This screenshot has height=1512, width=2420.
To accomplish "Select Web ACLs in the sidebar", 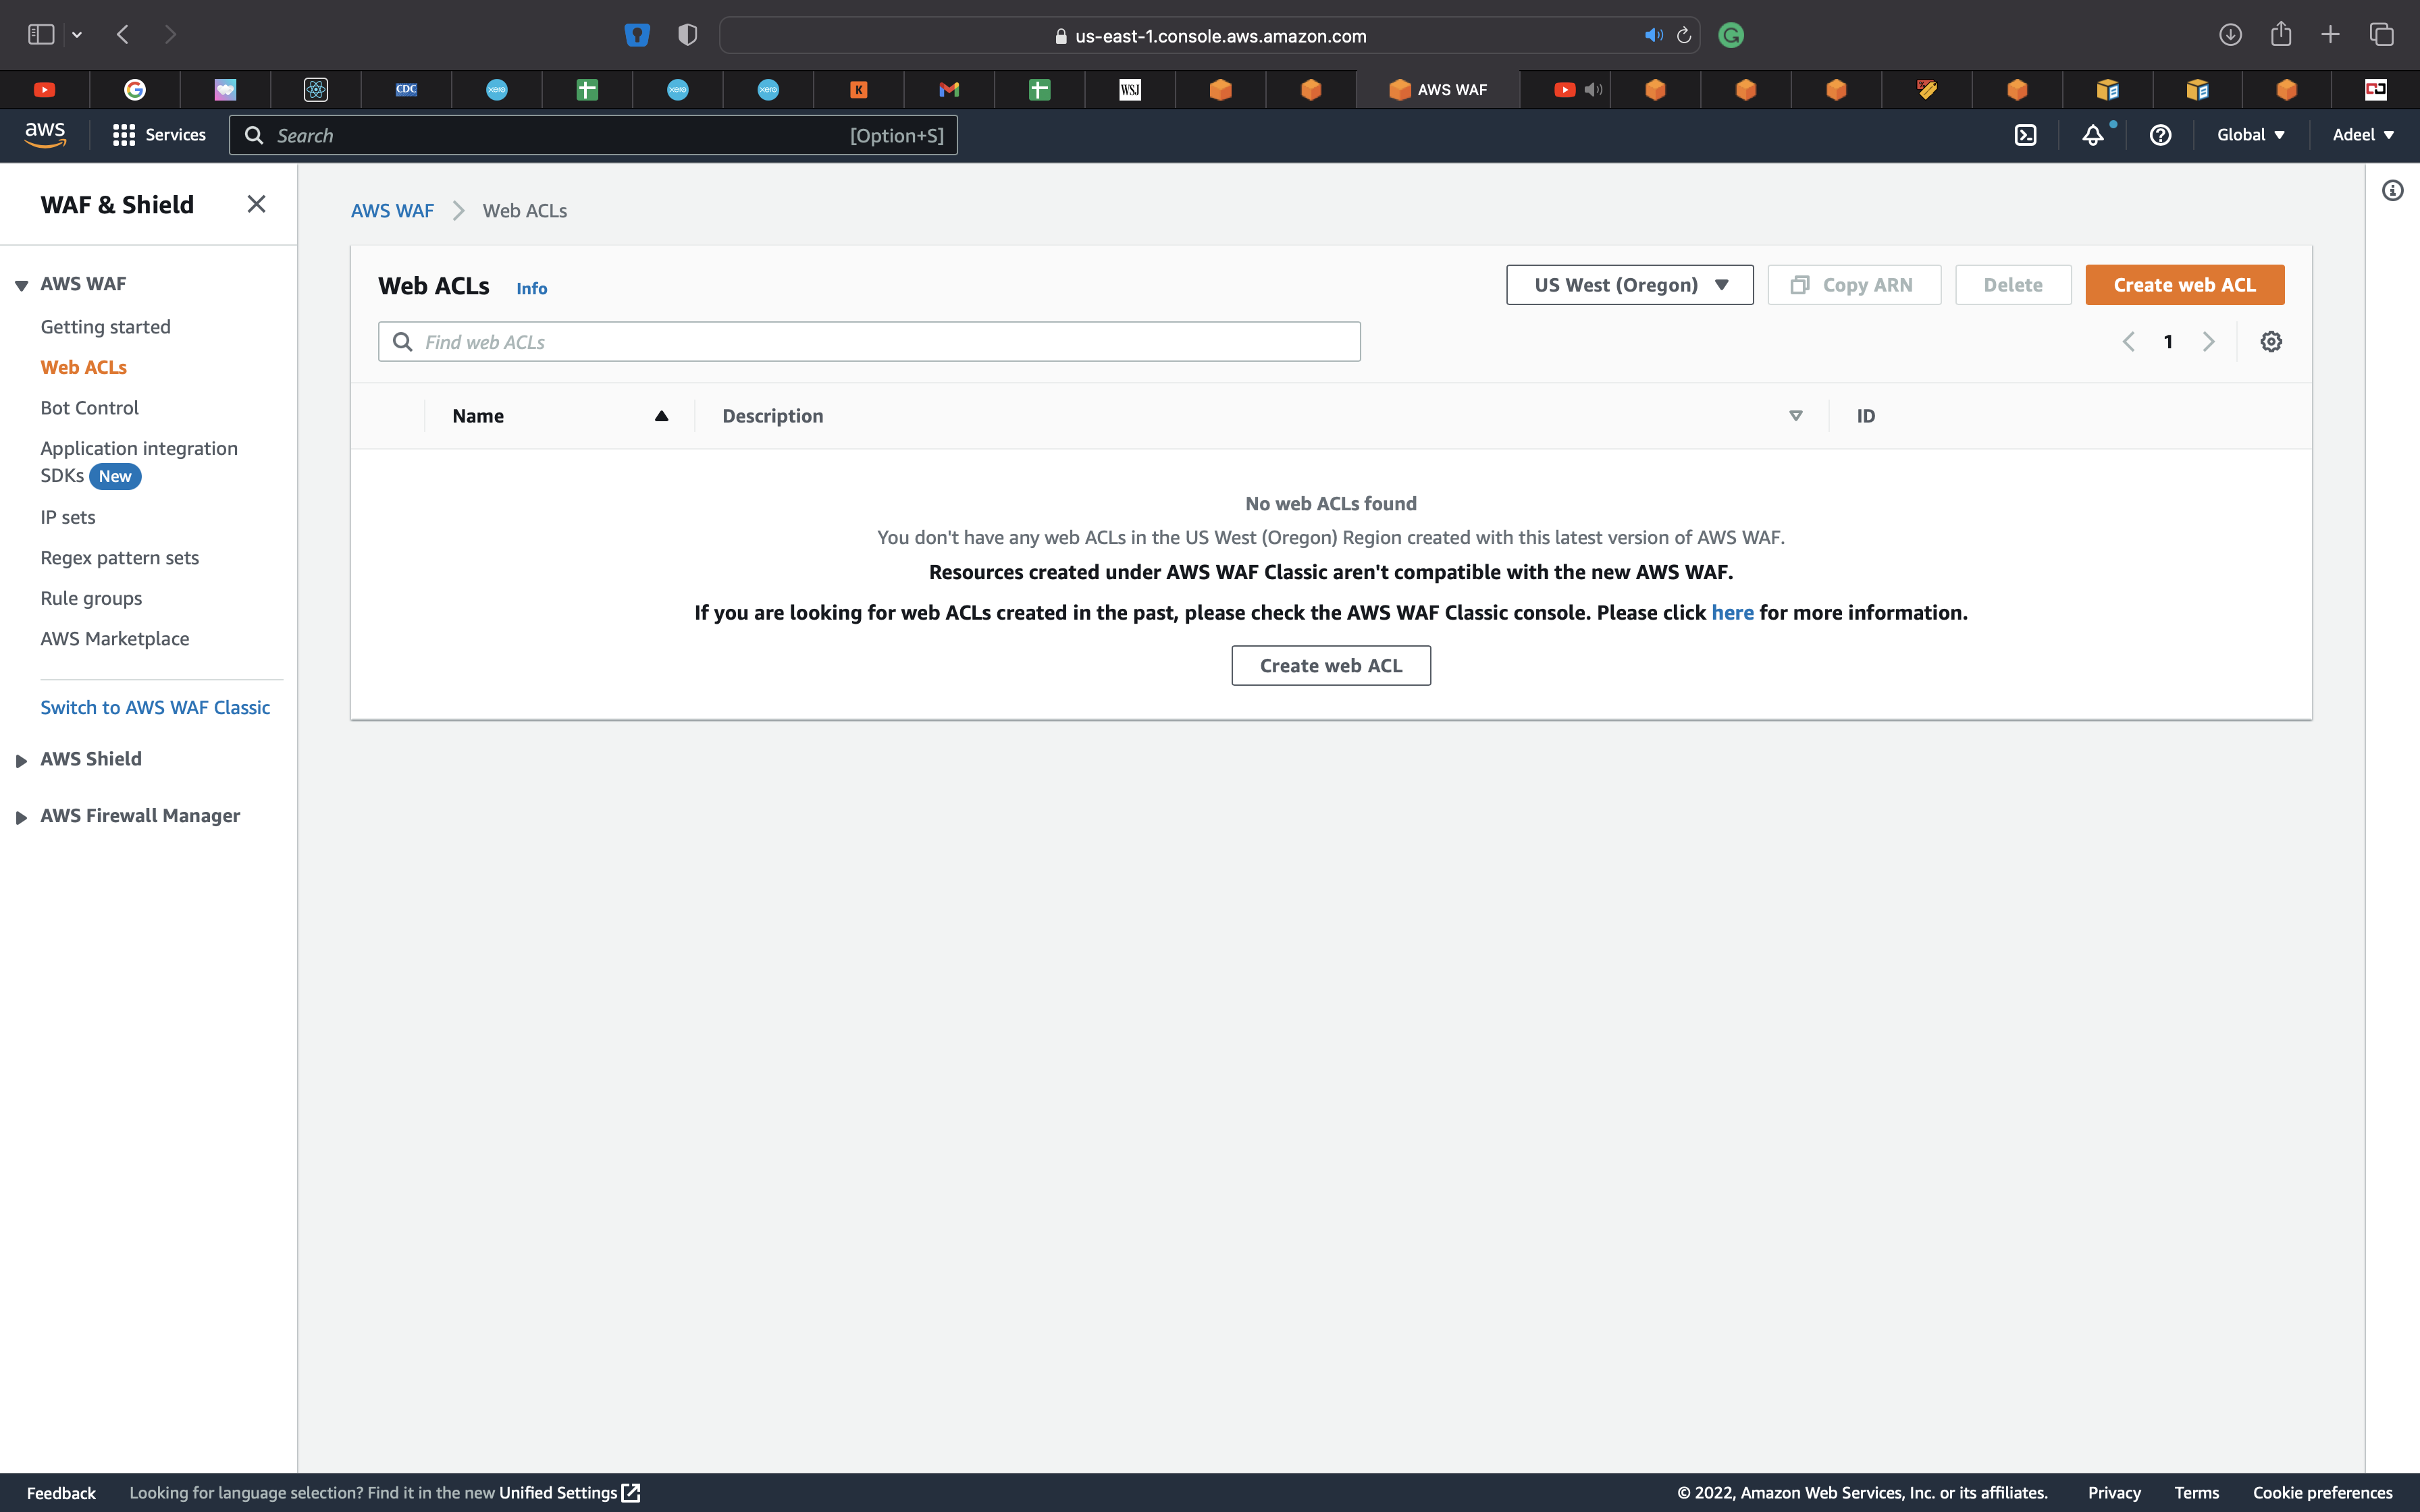I will 83,367.
